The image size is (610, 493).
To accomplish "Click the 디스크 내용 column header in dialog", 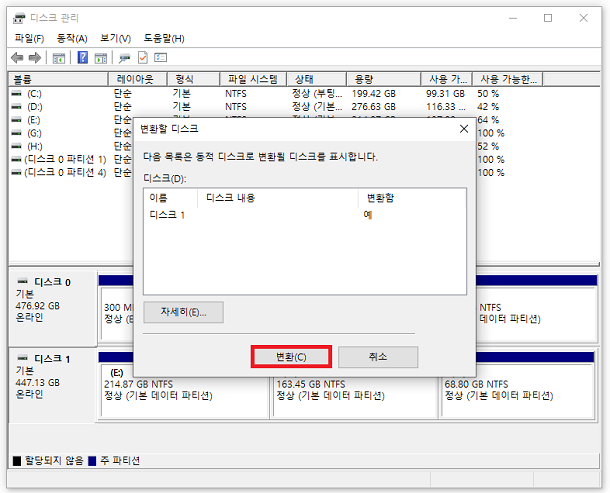I will click(278, 198).
